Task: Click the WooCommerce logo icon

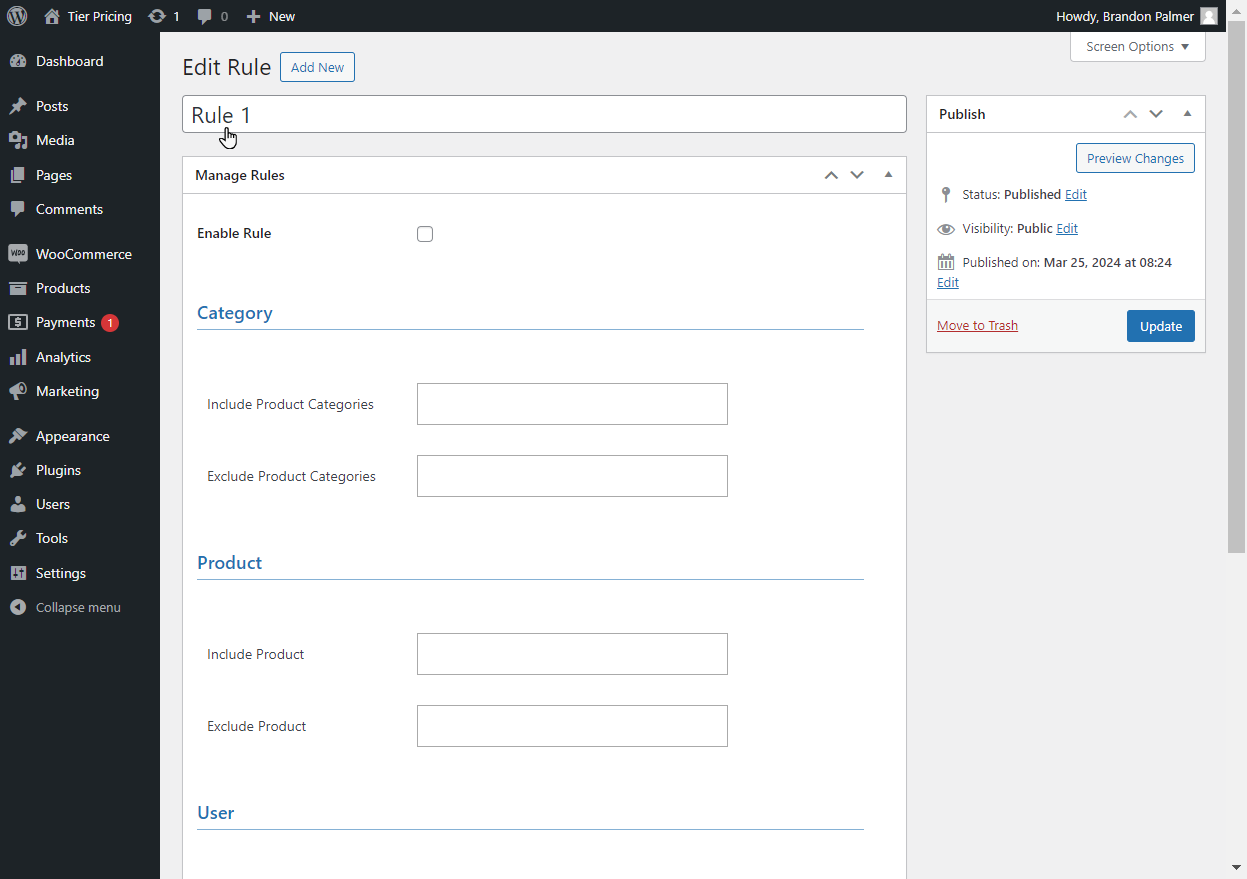Action: point(18,254)
